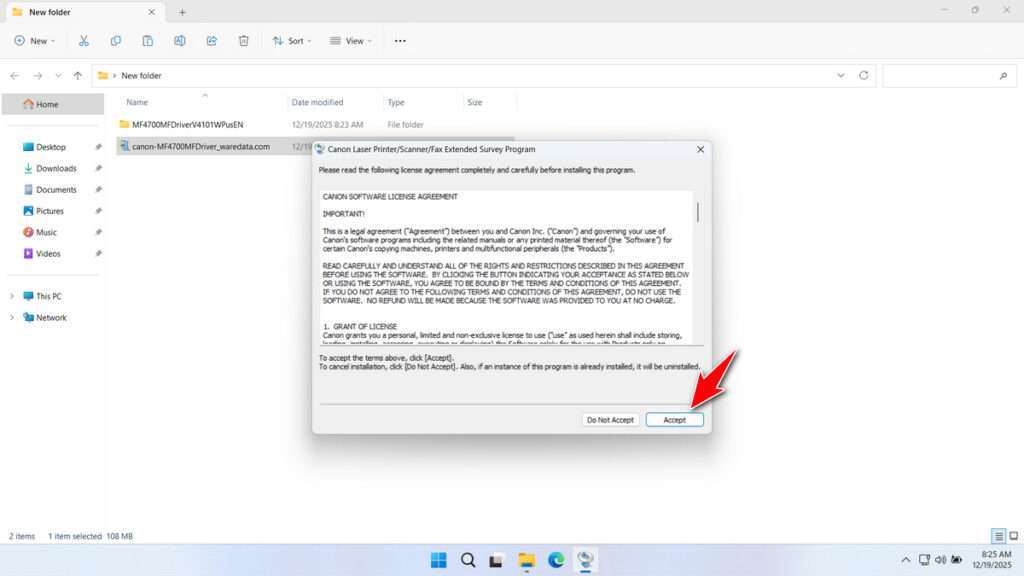Viewport: 1024px width, 576px height.
Task: Click the Delete trash icon
Action: click(x=244, y=41)
